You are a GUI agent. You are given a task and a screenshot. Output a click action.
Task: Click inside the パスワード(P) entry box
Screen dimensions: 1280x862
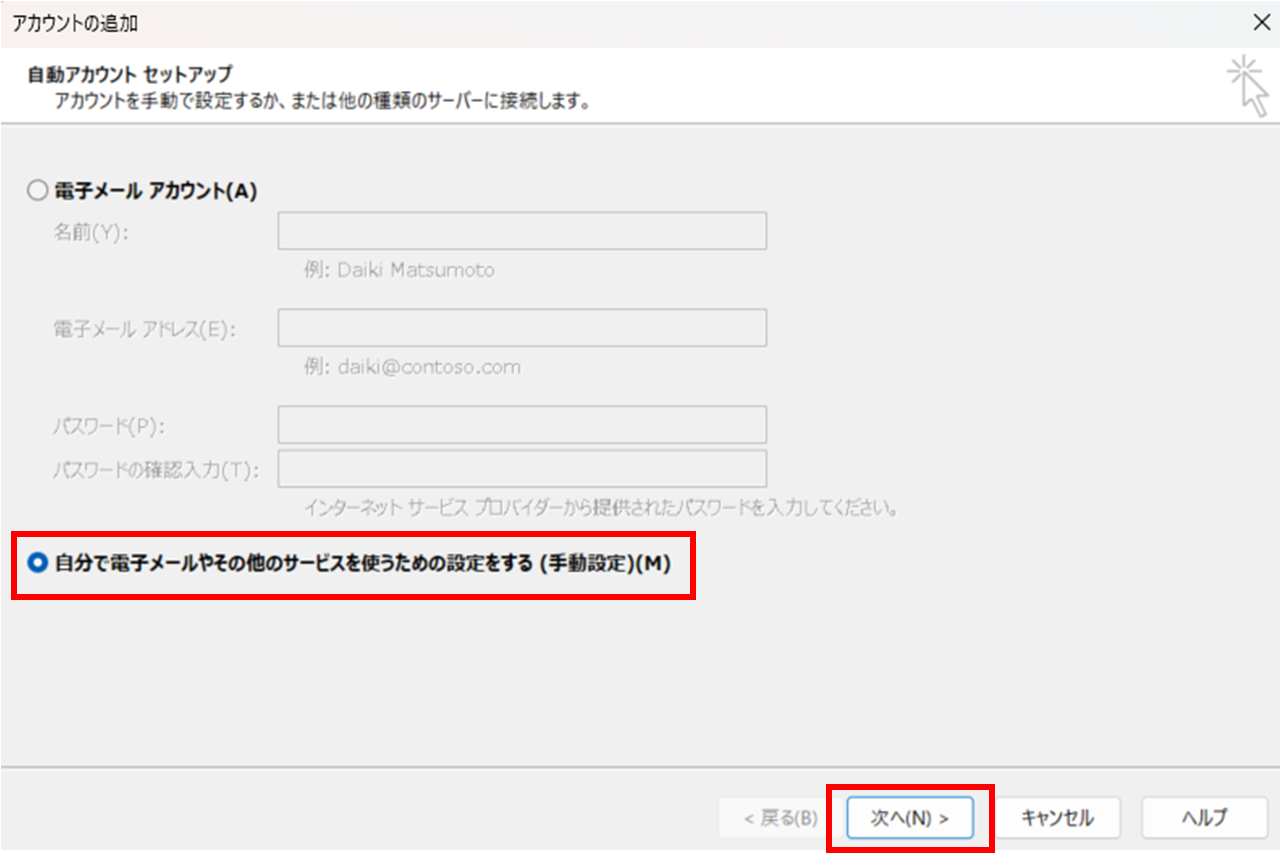click(522, 425)
